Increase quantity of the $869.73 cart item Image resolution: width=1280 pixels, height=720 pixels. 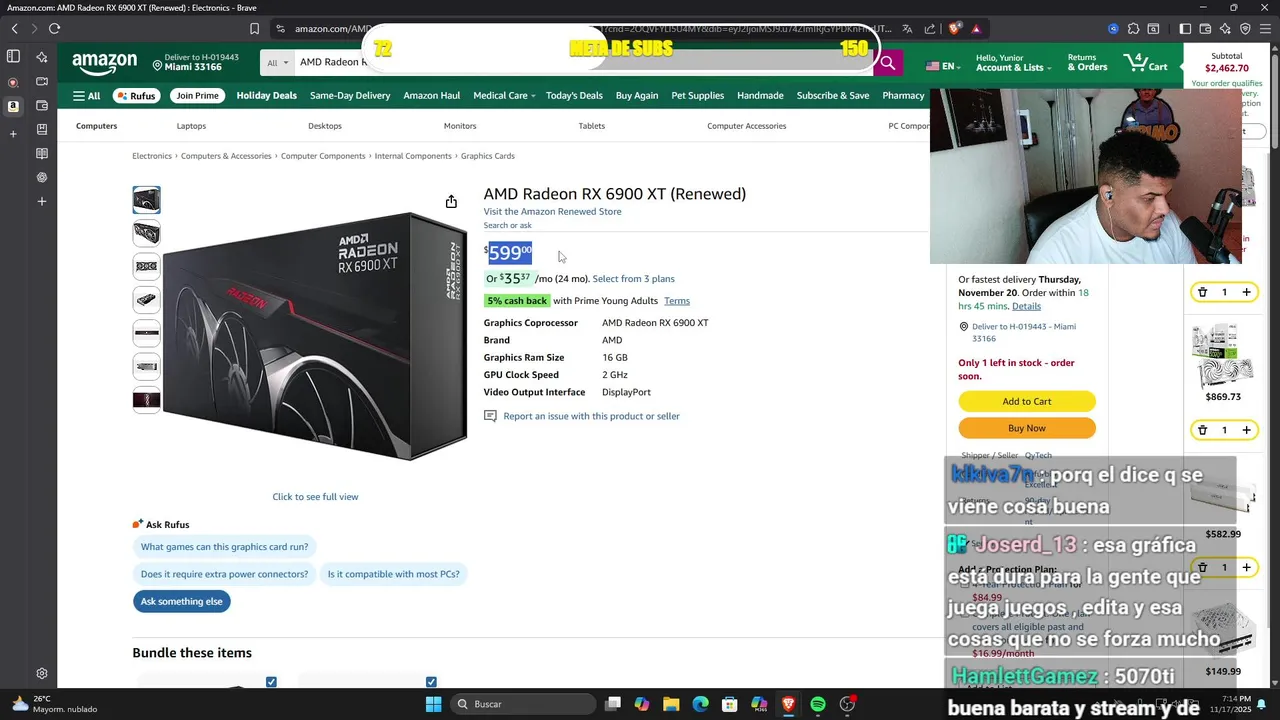pos(1246,430)
